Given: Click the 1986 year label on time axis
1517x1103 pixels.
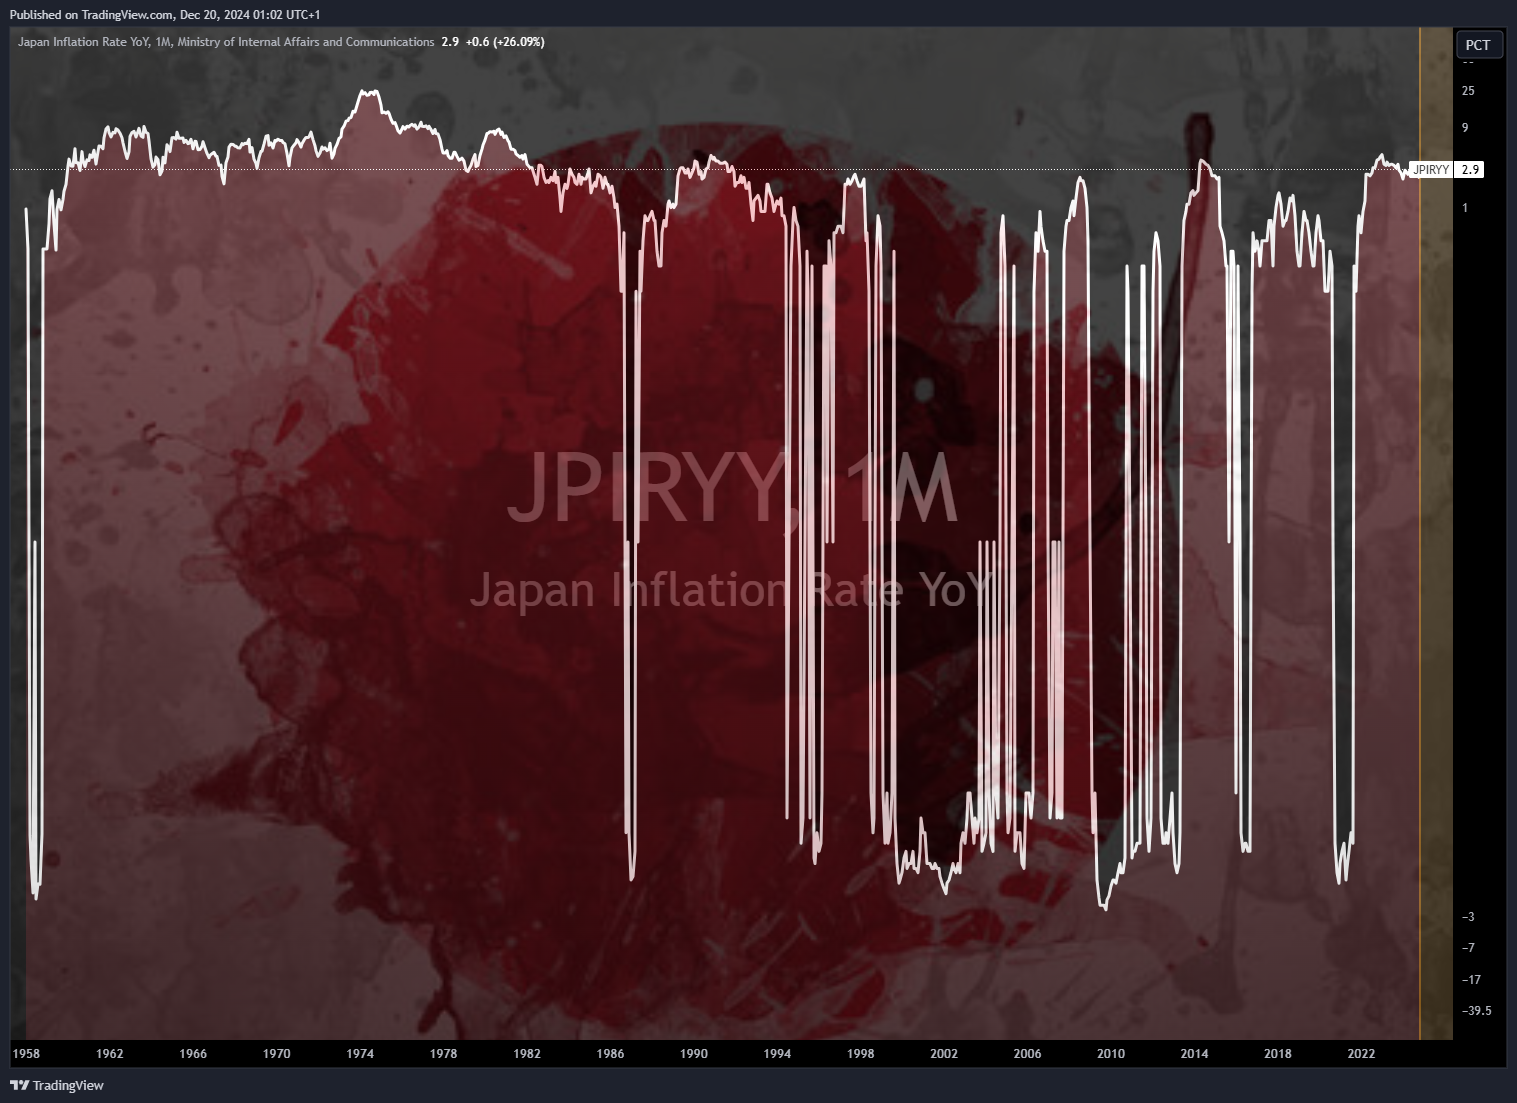Looking at the screenshot, I should coord(610,1053).
